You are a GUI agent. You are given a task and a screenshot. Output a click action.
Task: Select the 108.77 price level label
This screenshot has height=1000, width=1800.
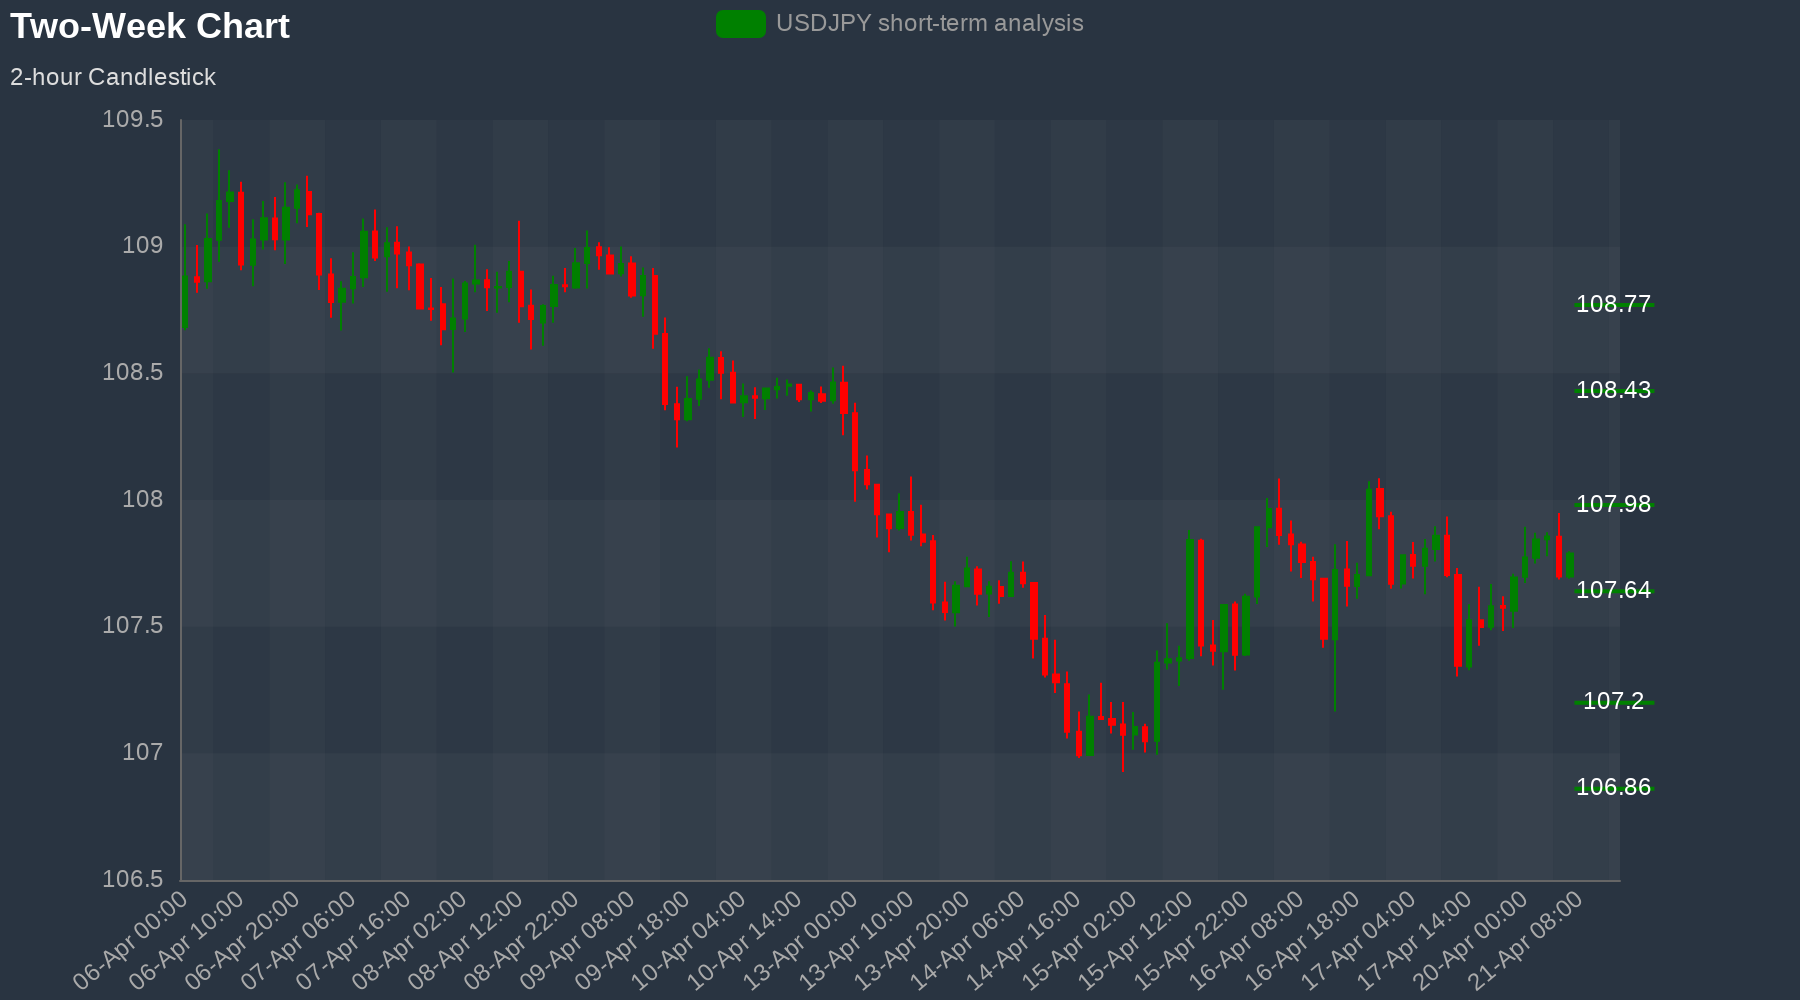[1613, 304]
